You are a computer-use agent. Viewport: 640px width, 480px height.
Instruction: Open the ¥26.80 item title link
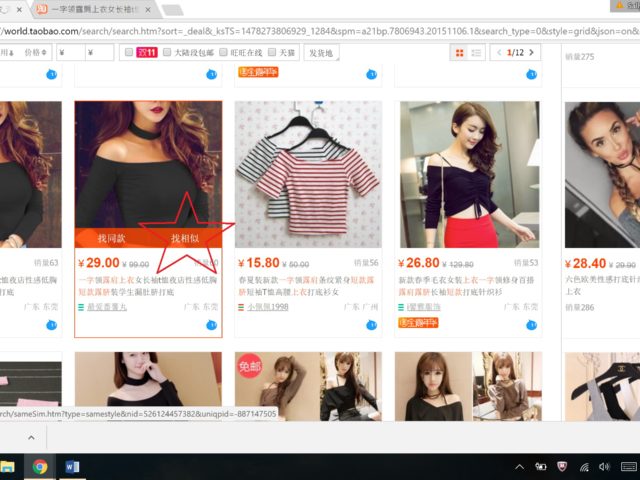(x=466, y=286)
